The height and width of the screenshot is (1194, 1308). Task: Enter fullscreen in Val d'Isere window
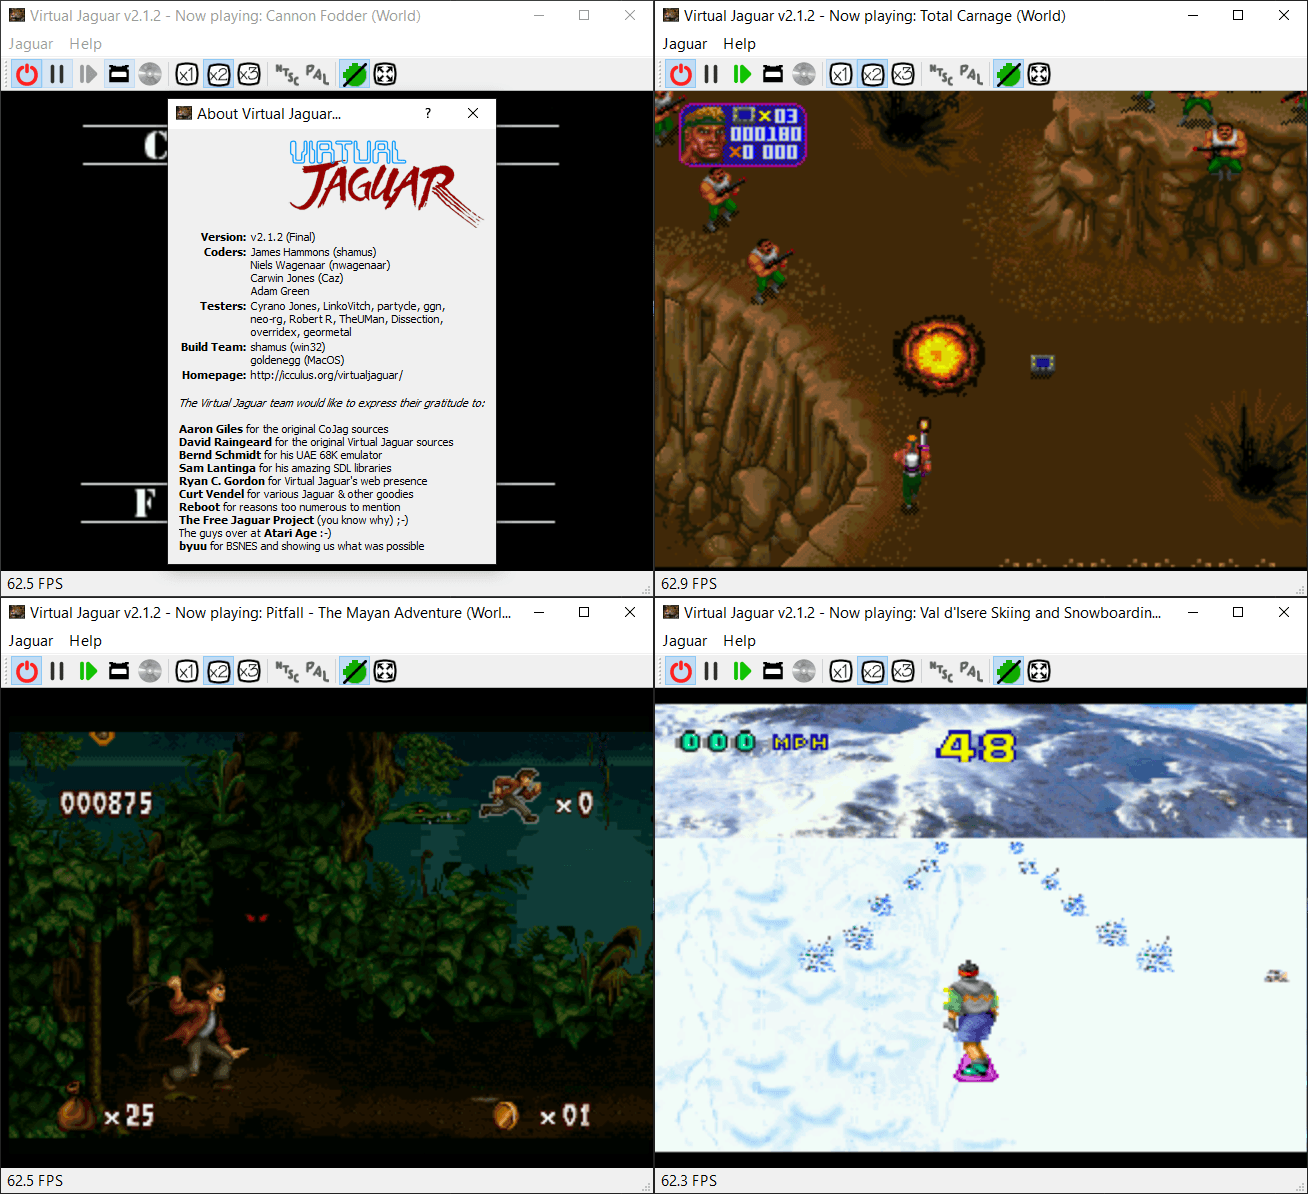[x=1039, y=671]
